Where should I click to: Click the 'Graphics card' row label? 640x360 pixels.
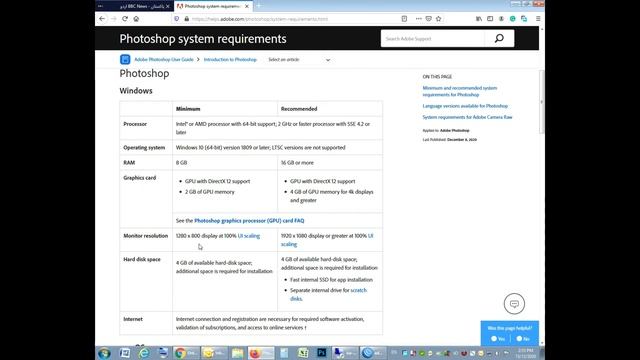pyautogui.click(x=140, y=178)
